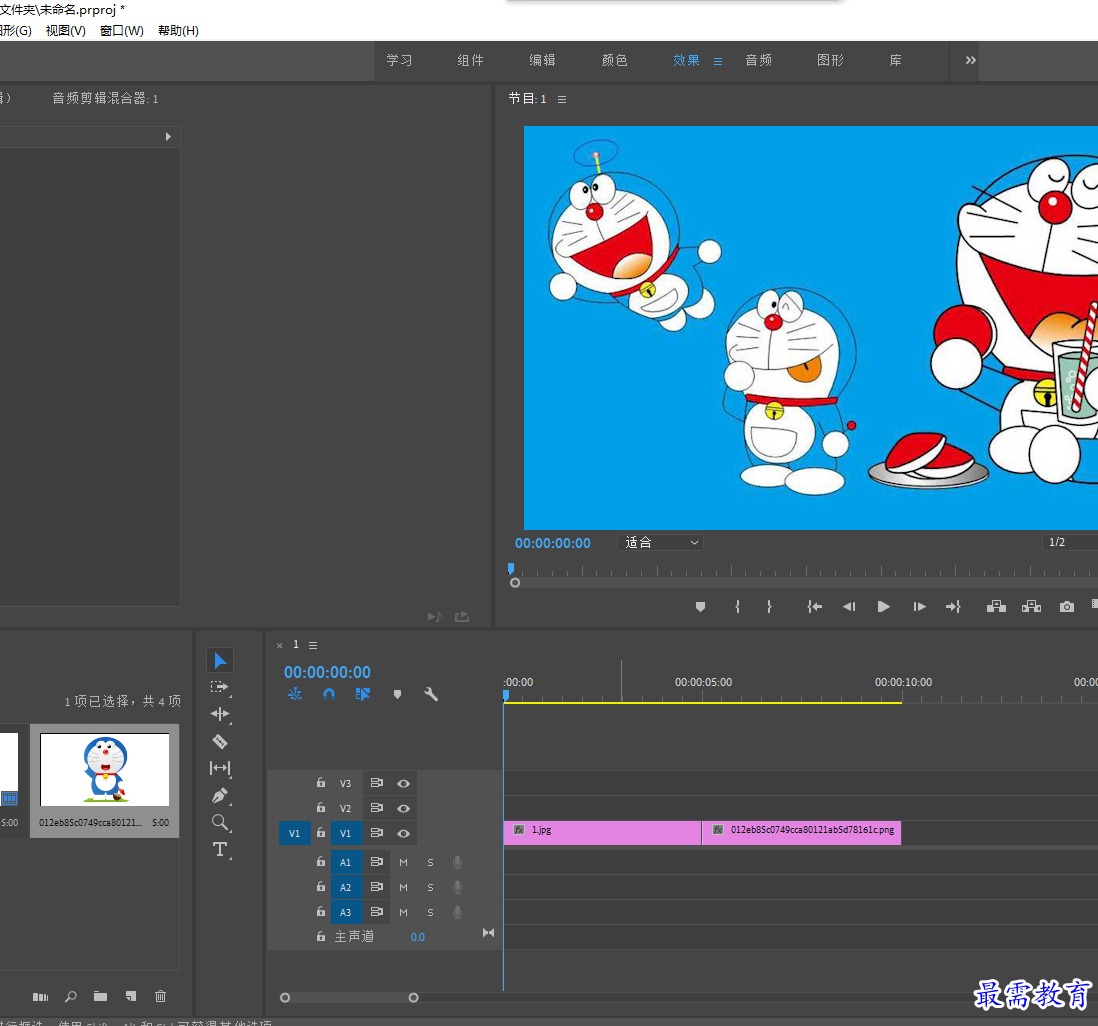Toggle V1 track output eye

[403, 833]
